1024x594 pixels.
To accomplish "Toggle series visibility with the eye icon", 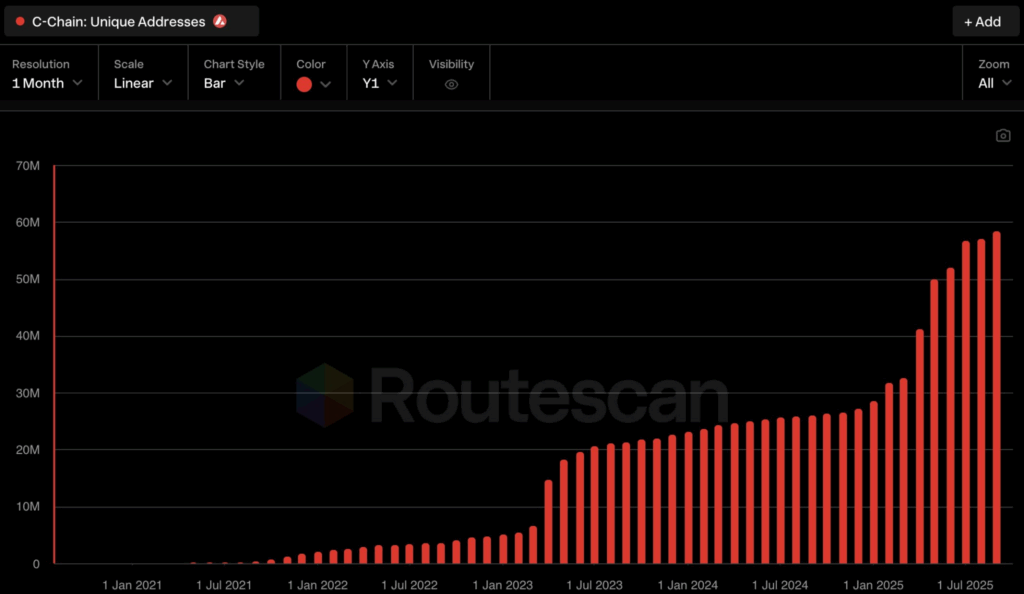I will tap(451, 84).
